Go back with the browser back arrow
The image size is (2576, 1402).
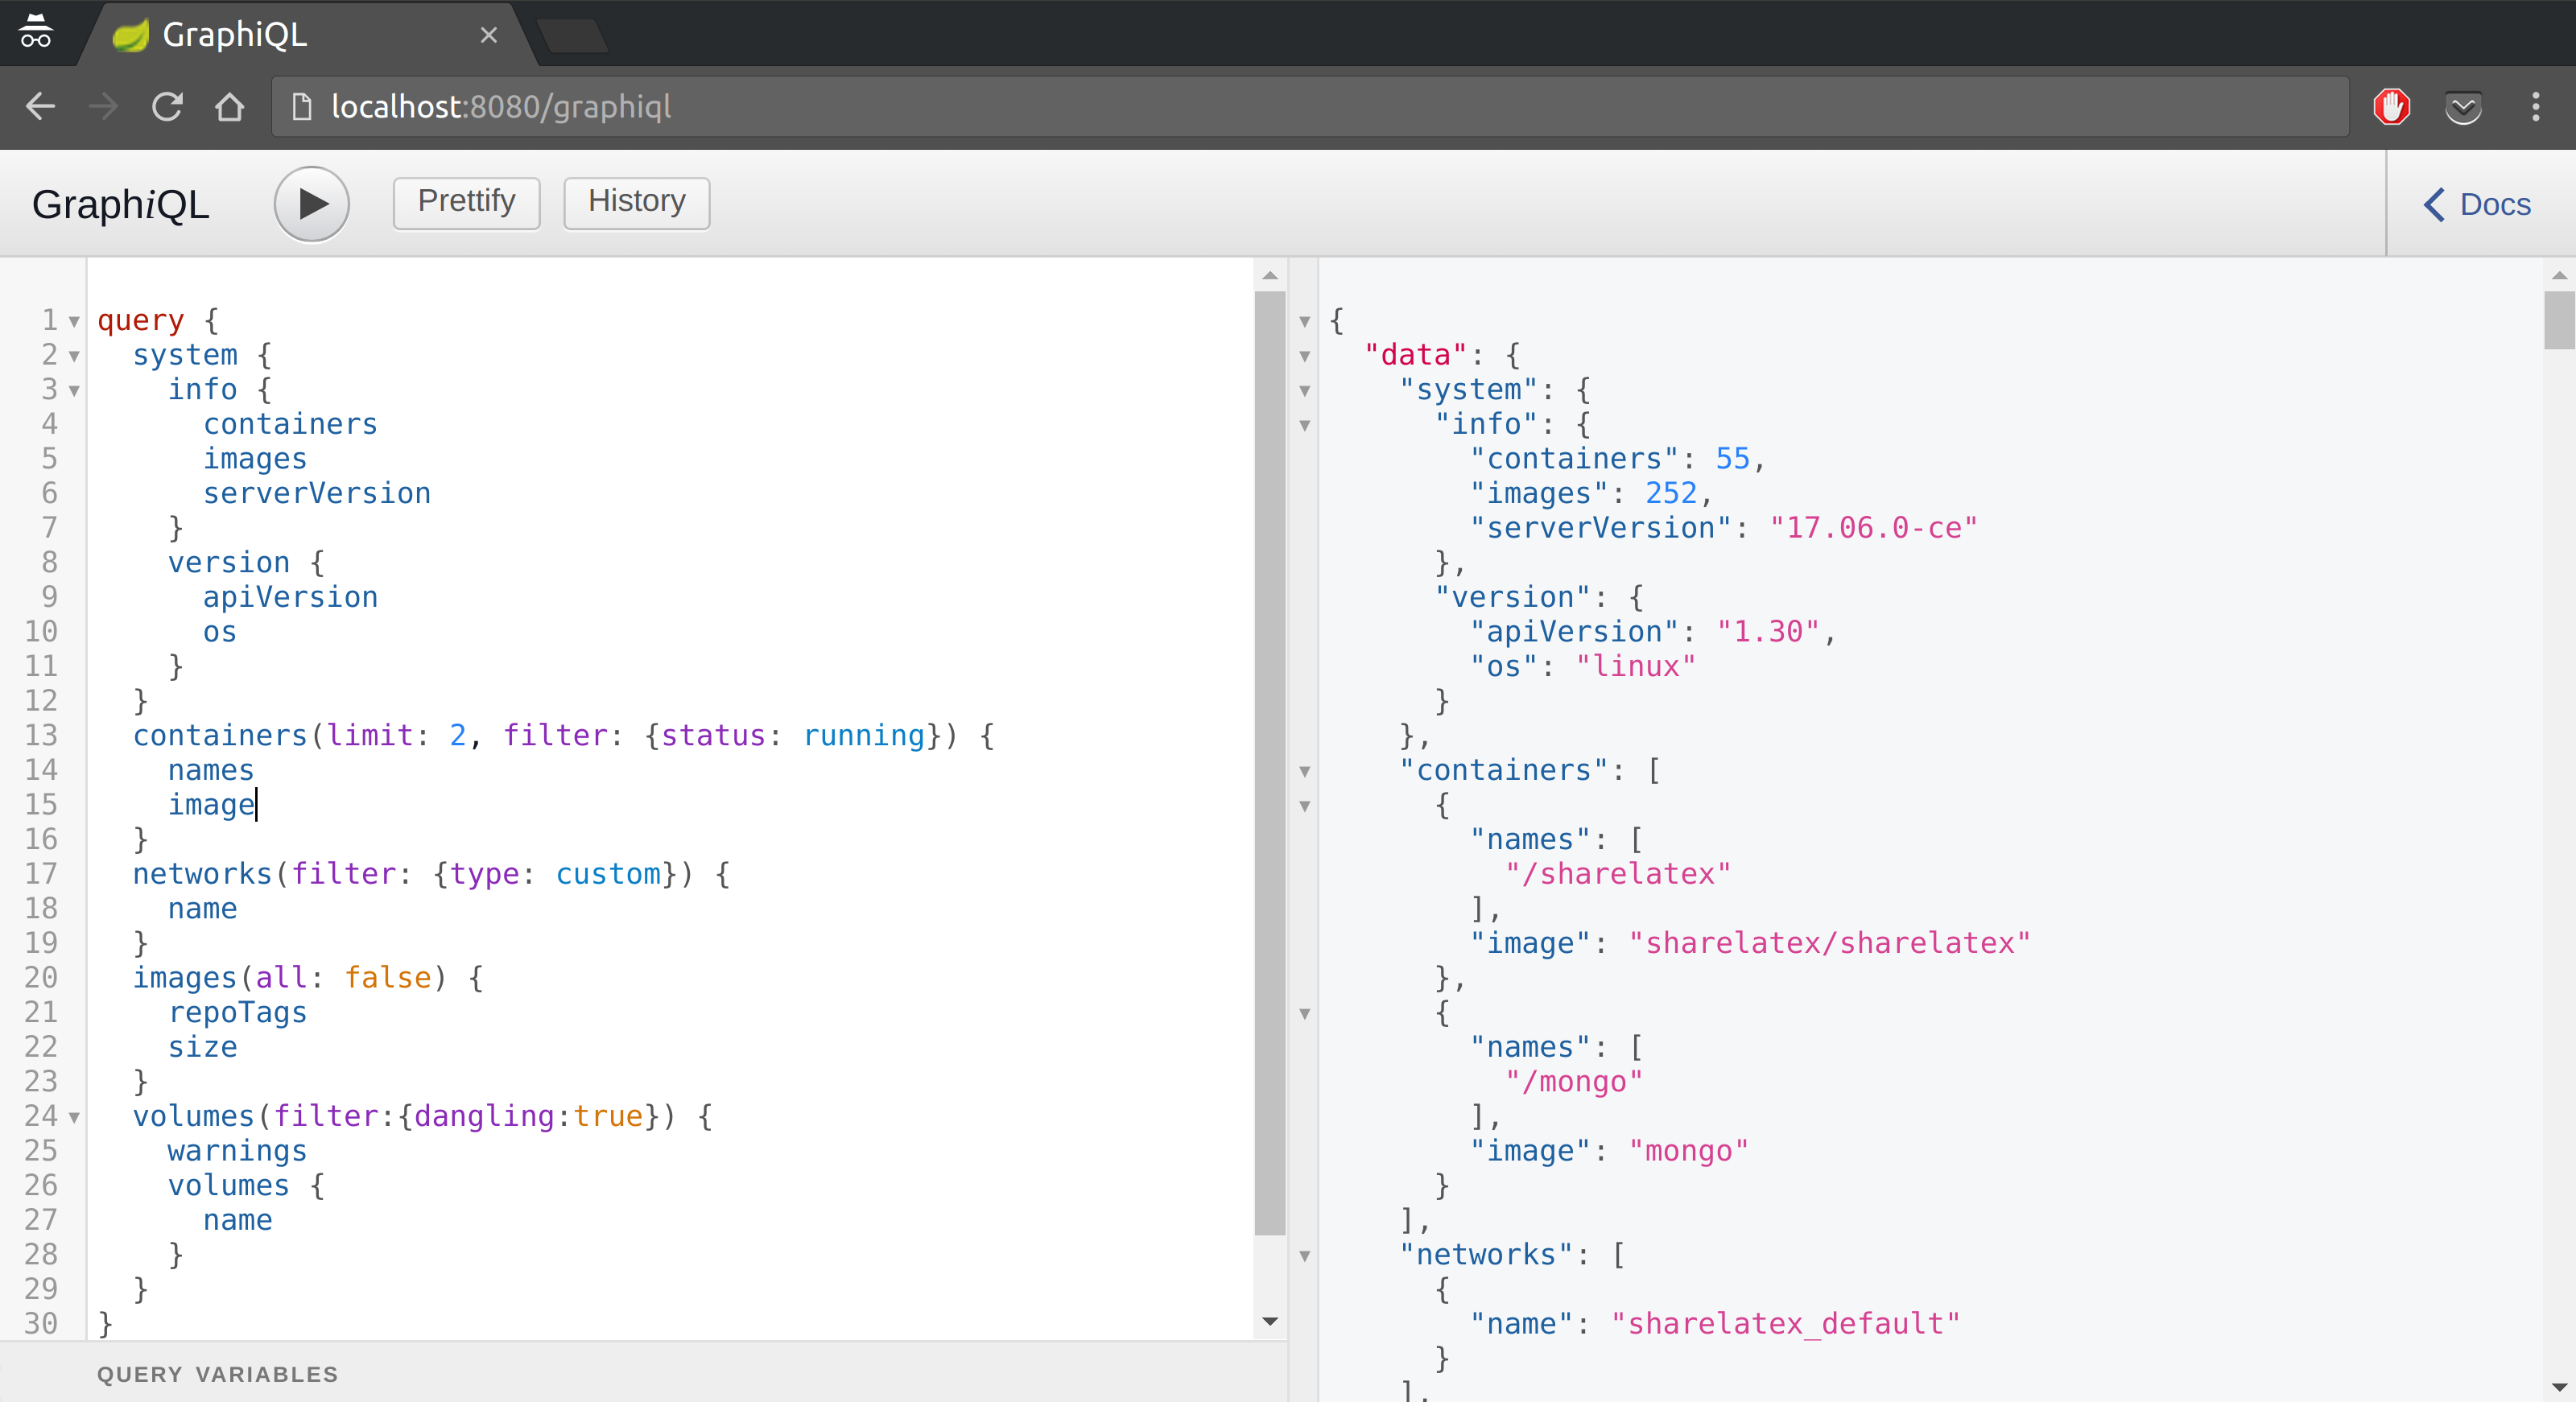point(40,106)
